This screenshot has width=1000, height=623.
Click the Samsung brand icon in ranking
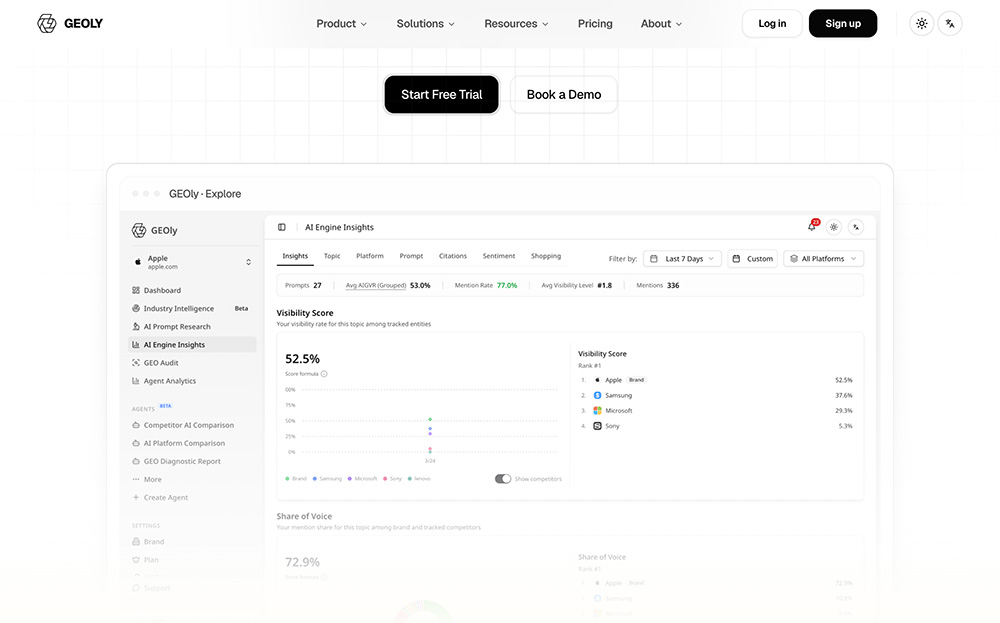pyautogui.click(x=598, y=395)
